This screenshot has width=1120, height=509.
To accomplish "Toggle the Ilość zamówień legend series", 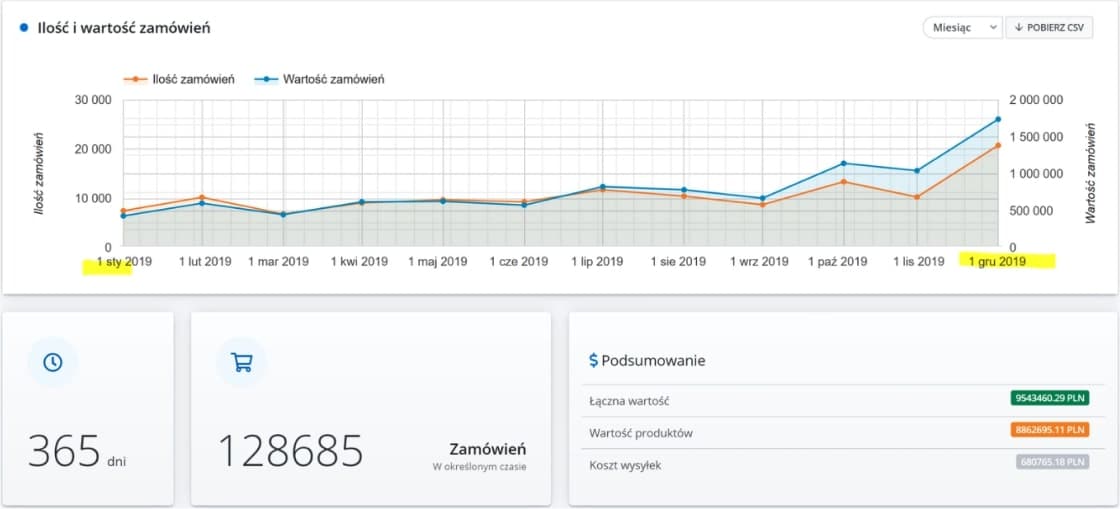I will click(179, 79).
